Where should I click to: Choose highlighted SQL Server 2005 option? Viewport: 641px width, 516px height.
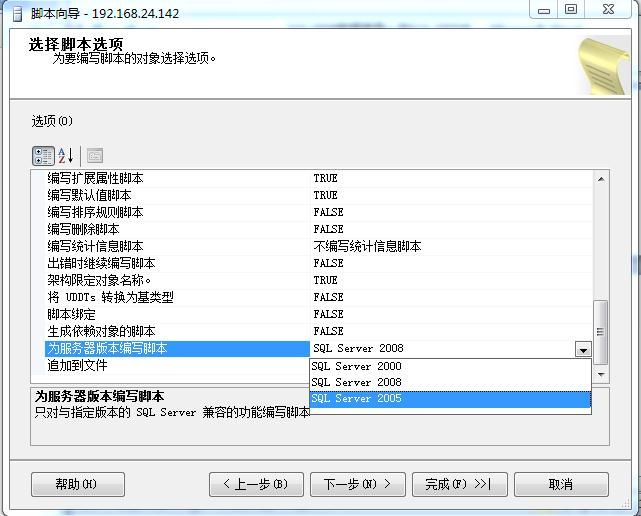(x=450, y=399)
